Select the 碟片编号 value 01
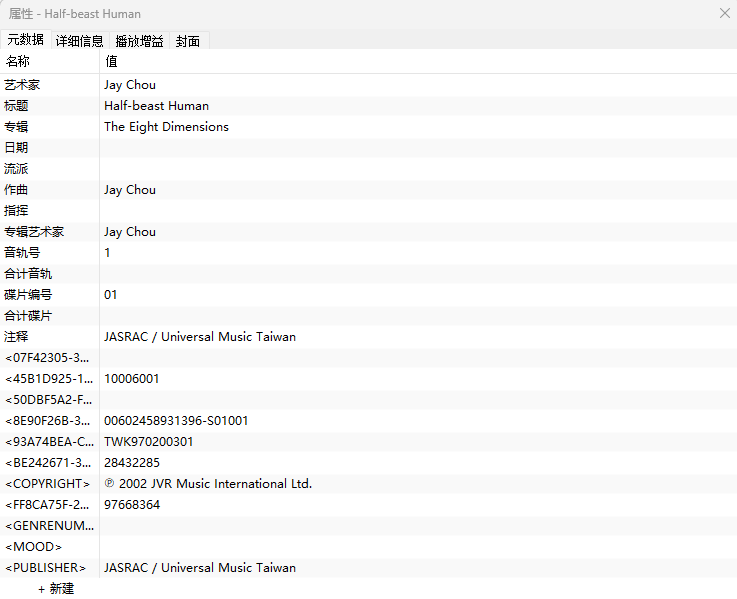The width and height of the screenshot is (737, 599). (x=110, y=295)
